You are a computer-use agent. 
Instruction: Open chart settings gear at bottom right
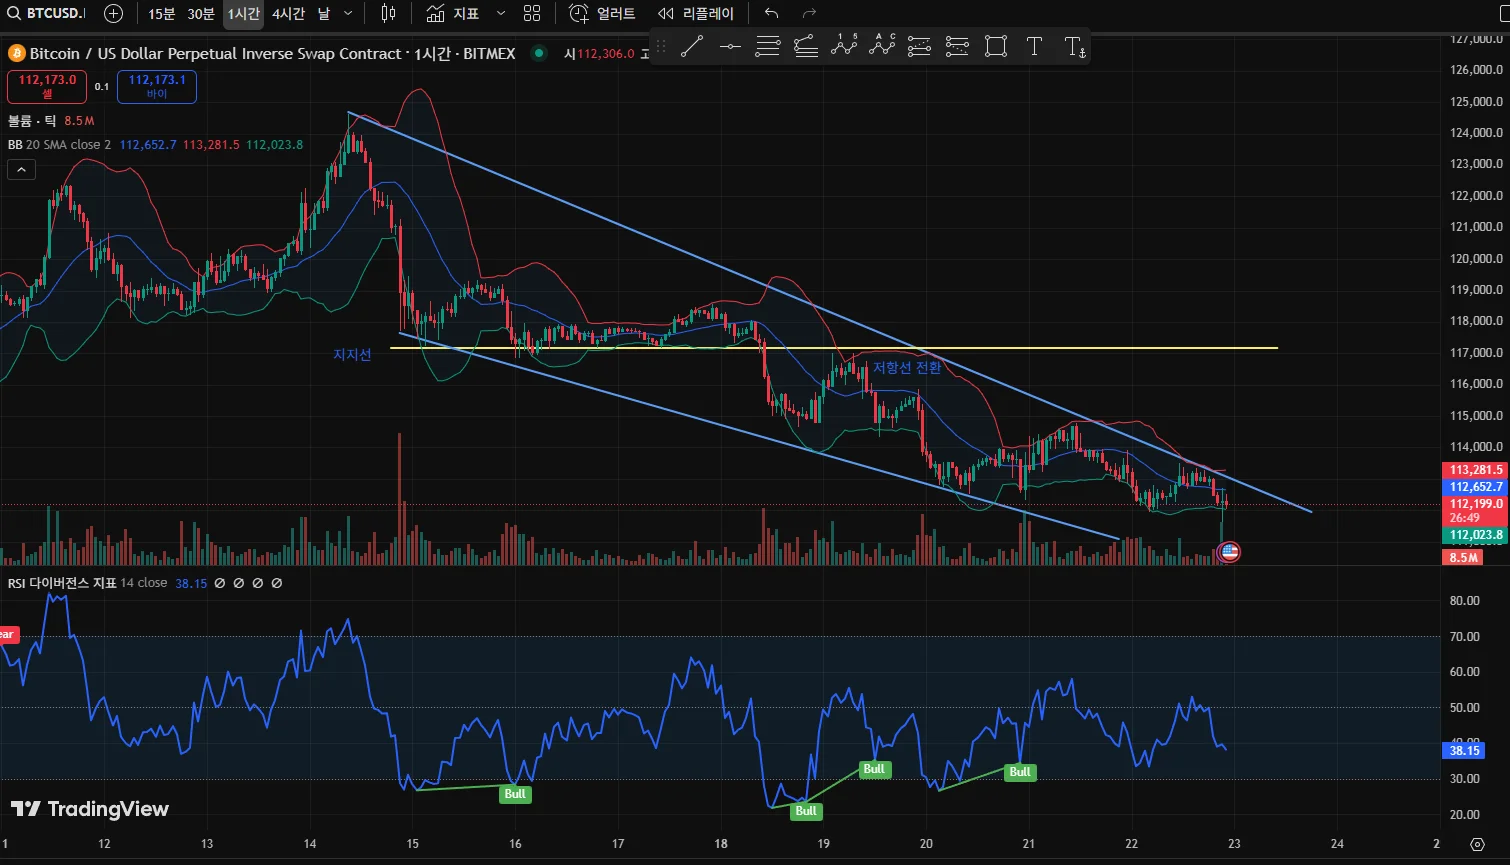pyautogui.click(x=1477, y=844)
